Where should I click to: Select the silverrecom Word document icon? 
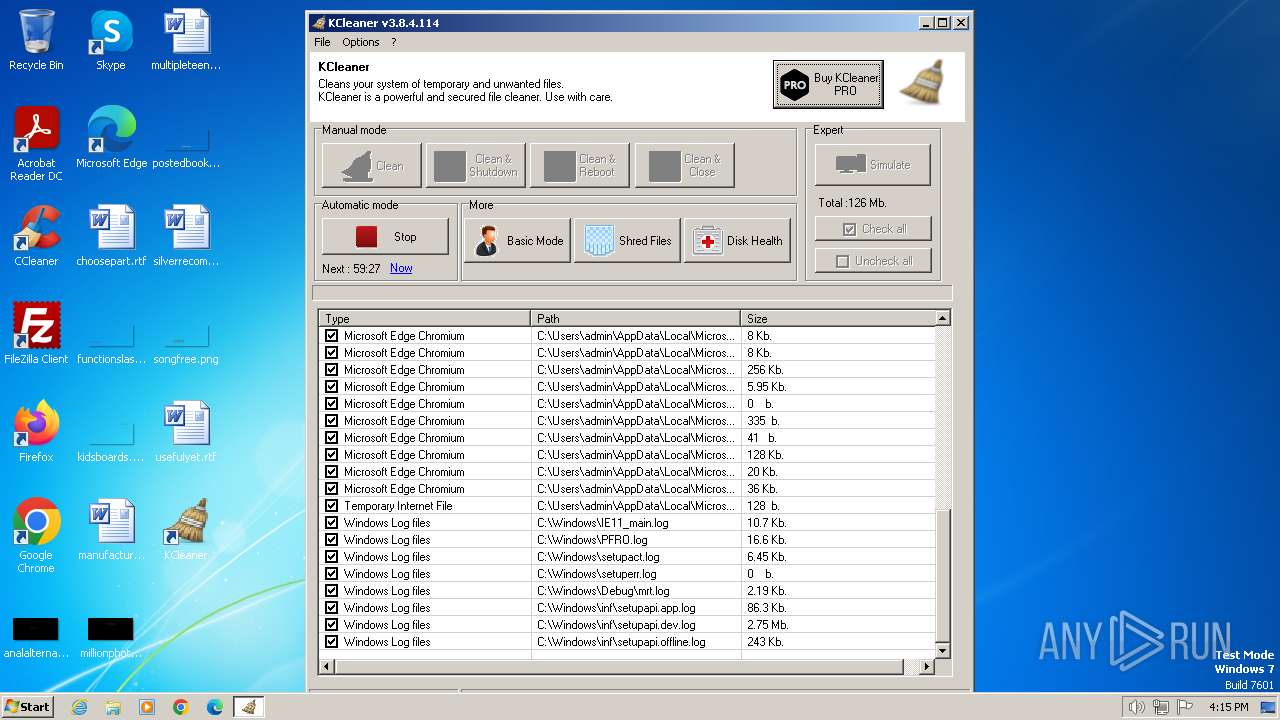point(186,236)
